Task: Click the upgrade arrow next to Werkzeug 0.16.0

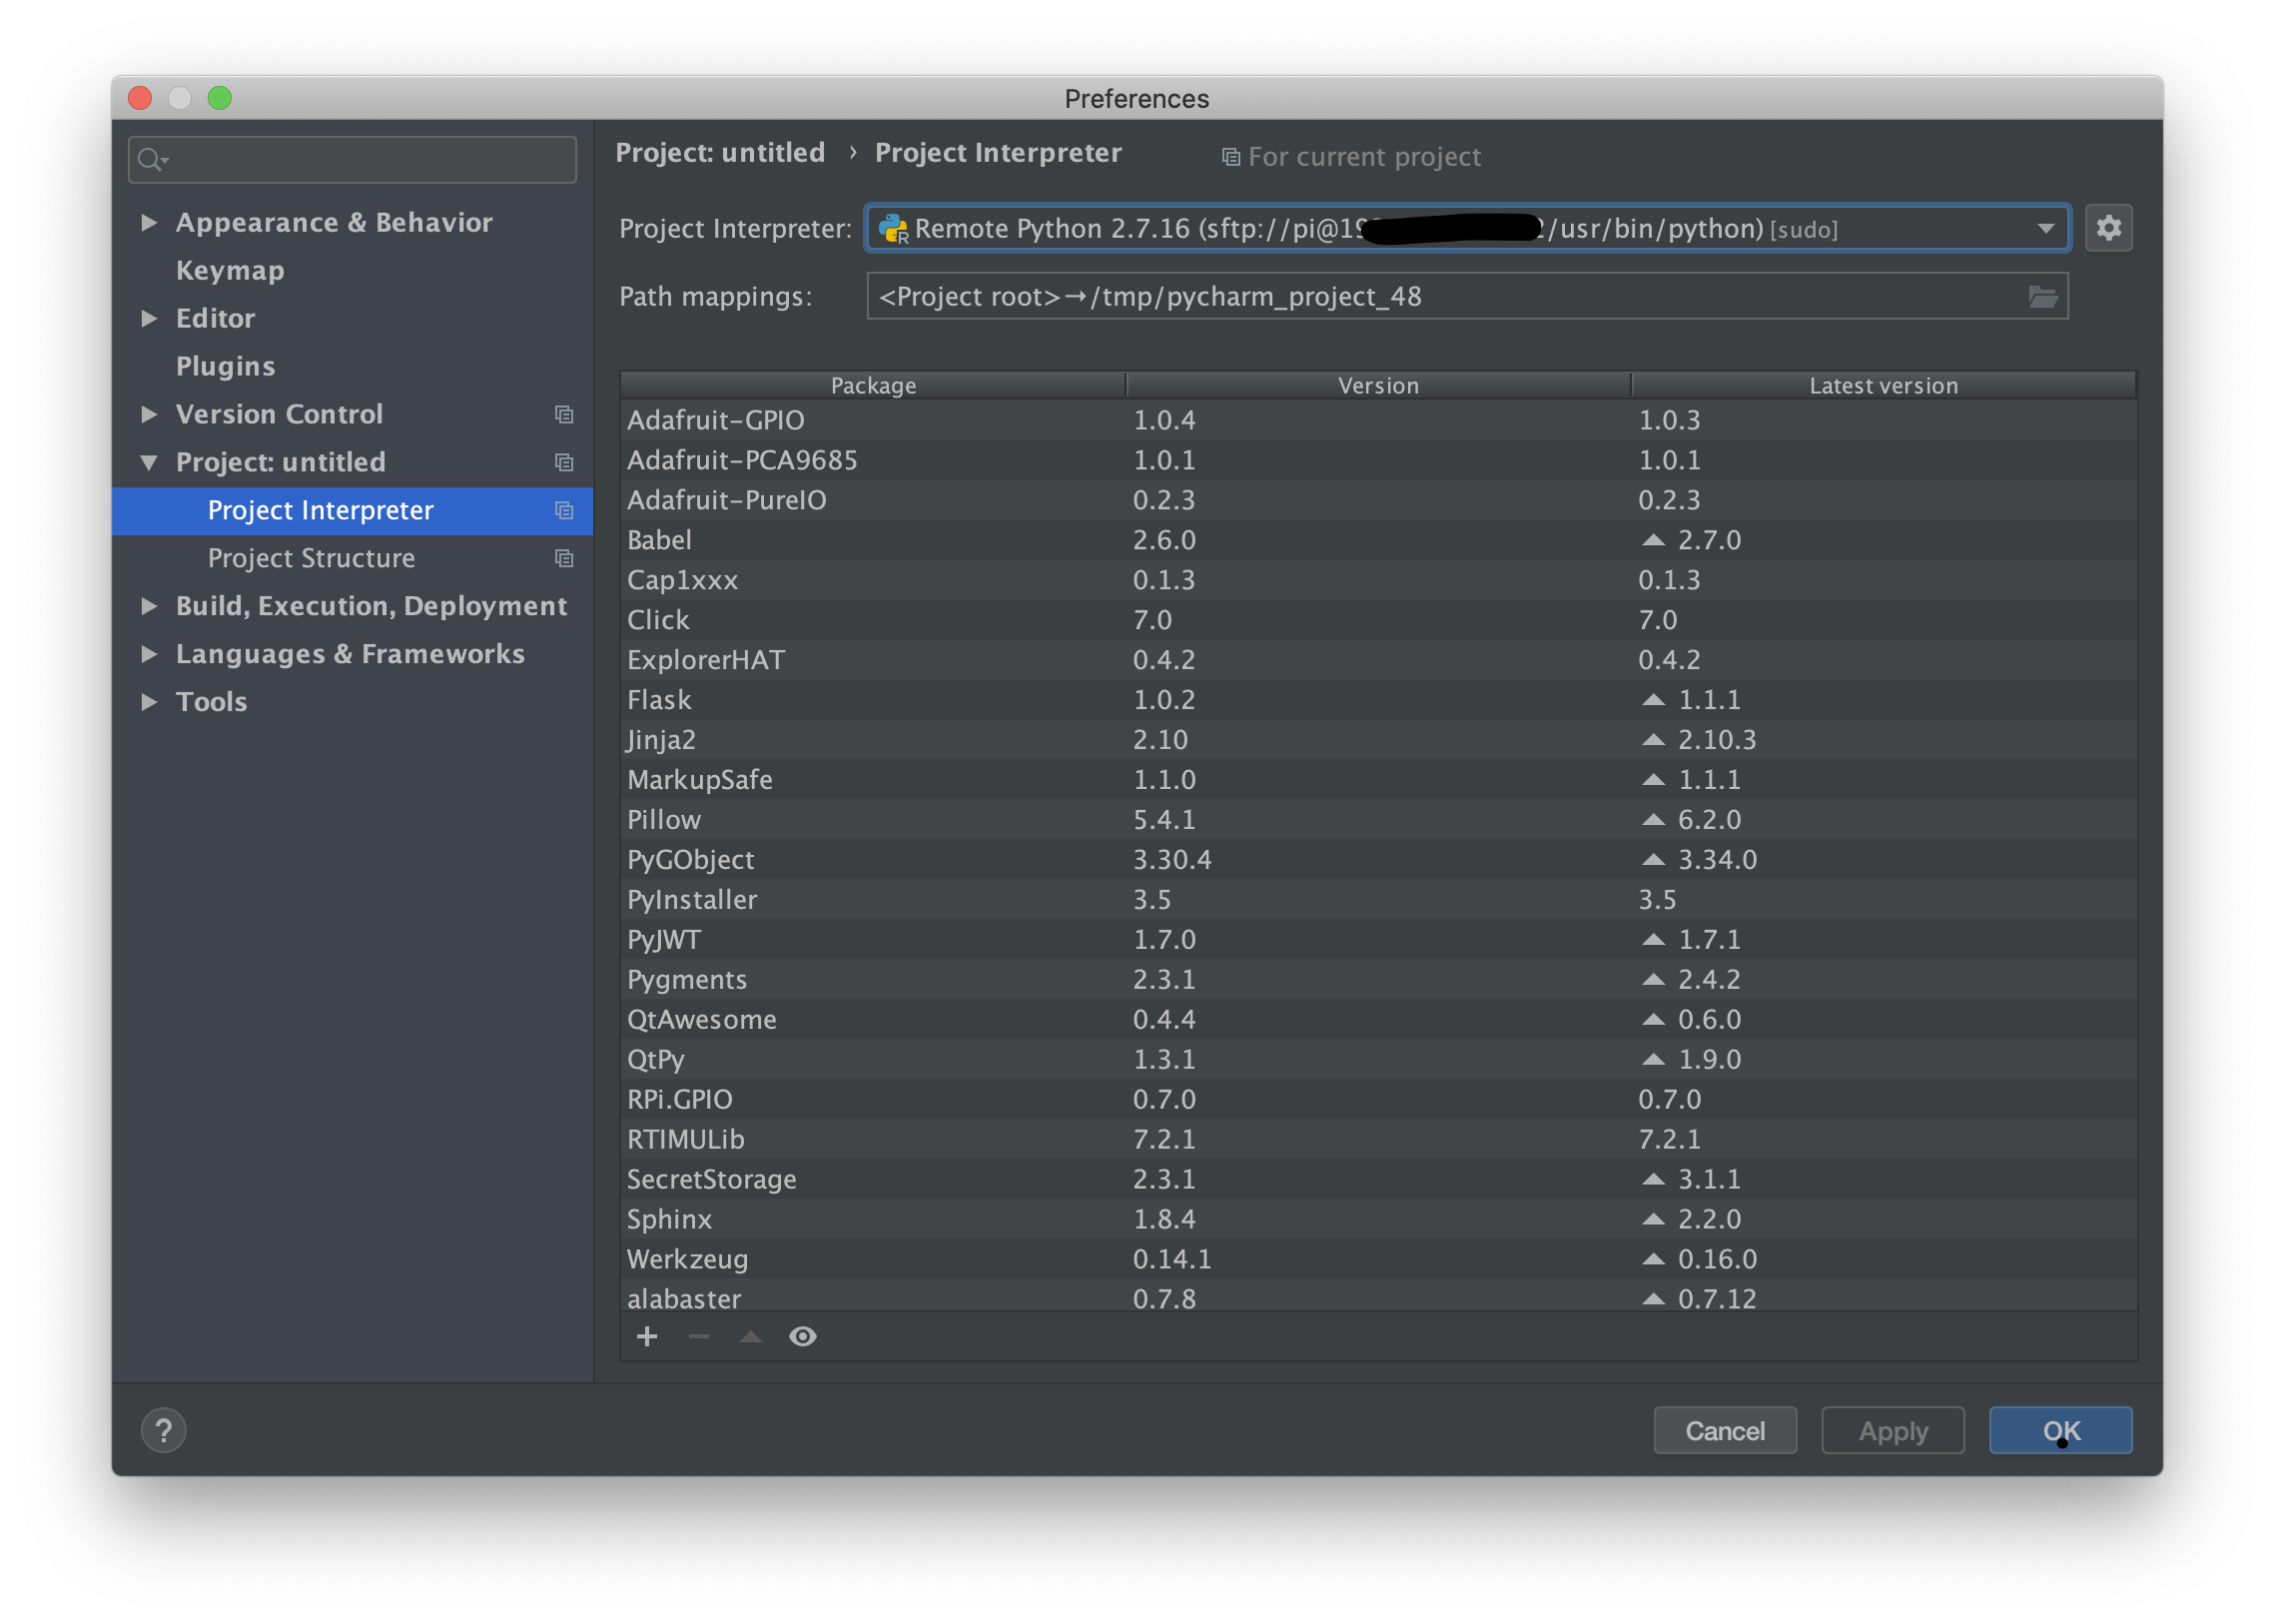Action: coord(1653,1259)
